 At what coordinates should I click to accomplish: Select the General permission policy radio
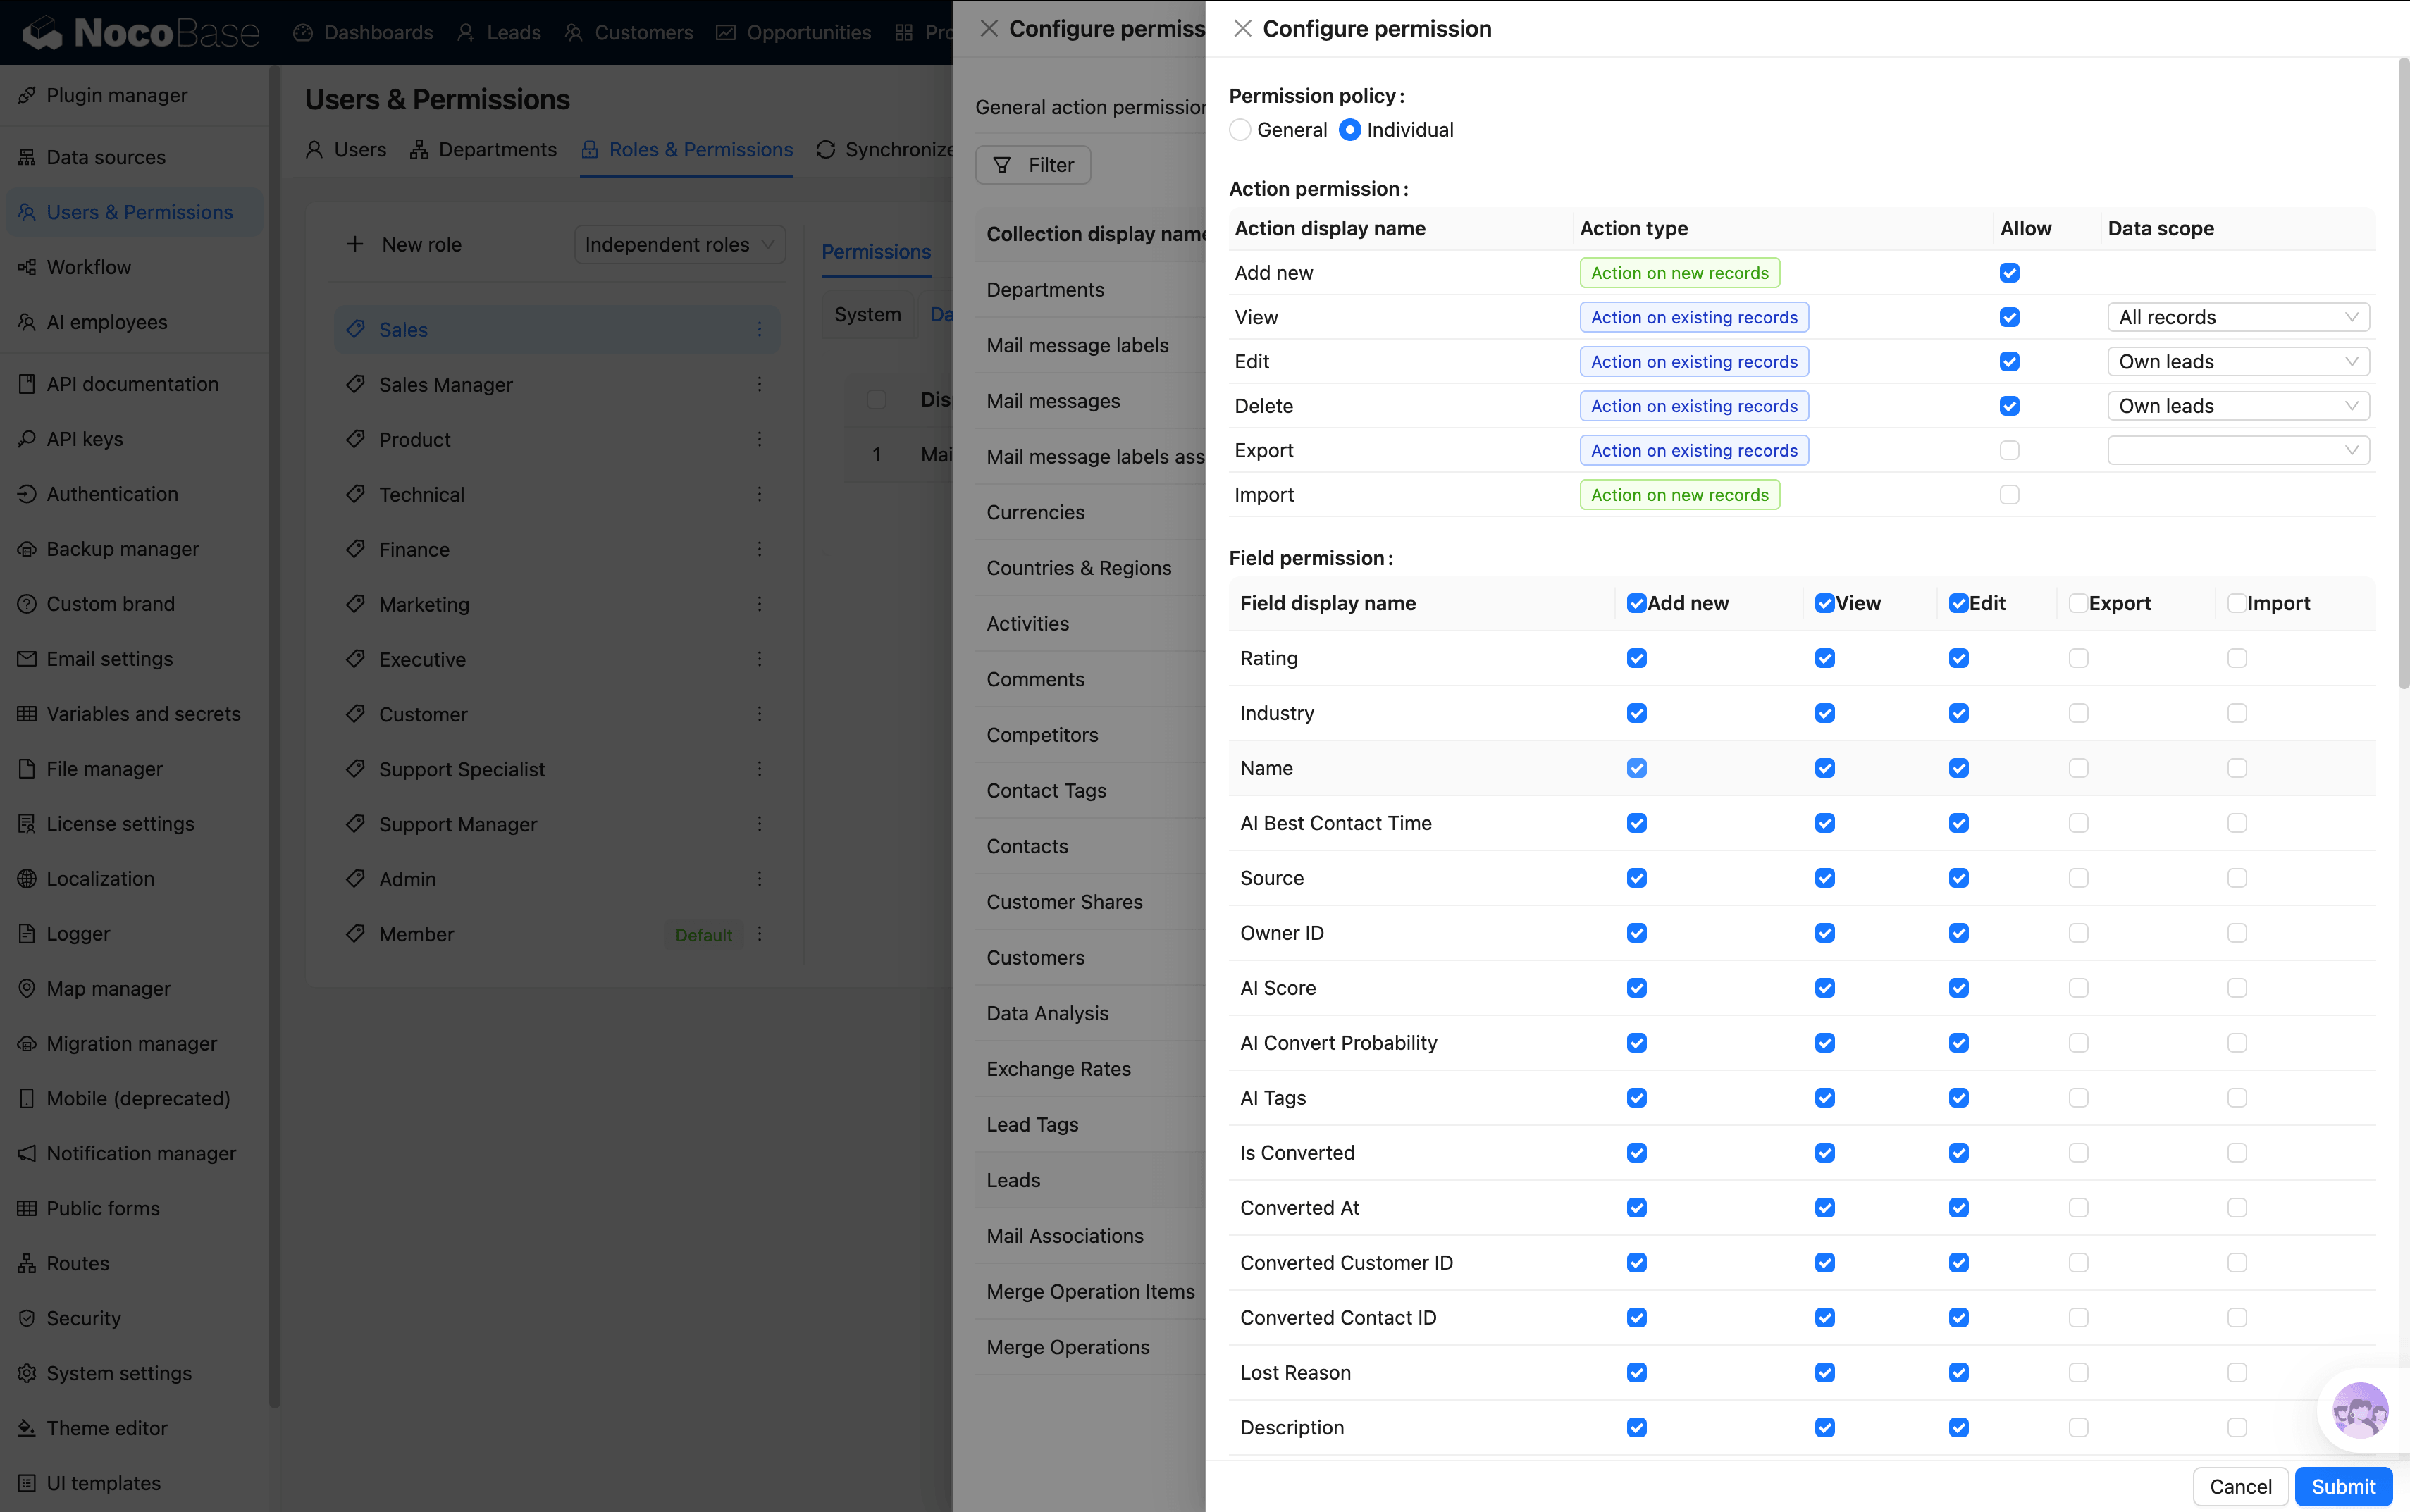(1240, 130)
